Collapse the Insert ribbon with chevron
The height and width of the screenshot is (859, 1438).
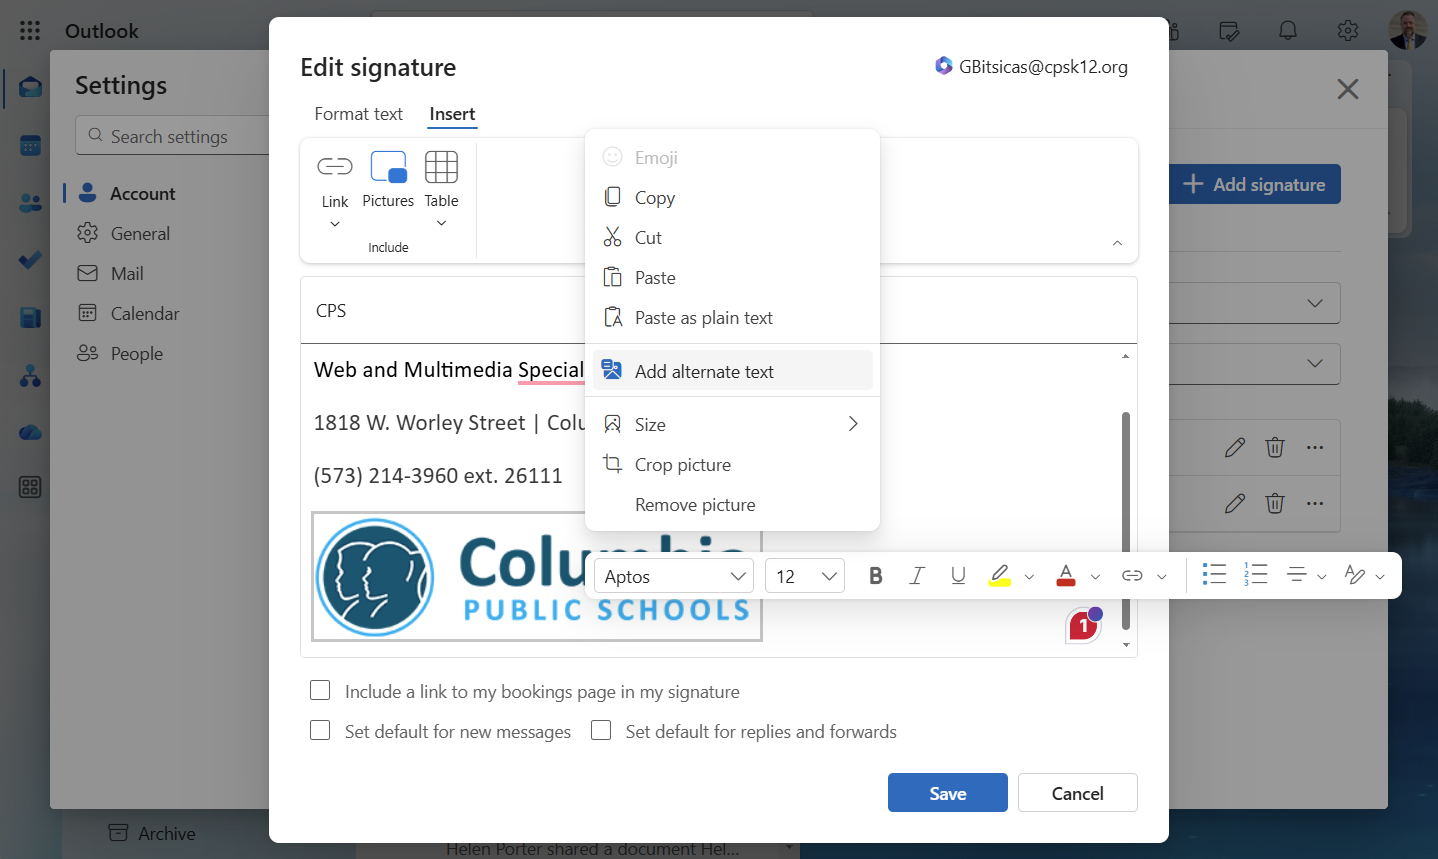click(x=1117, y=243)
